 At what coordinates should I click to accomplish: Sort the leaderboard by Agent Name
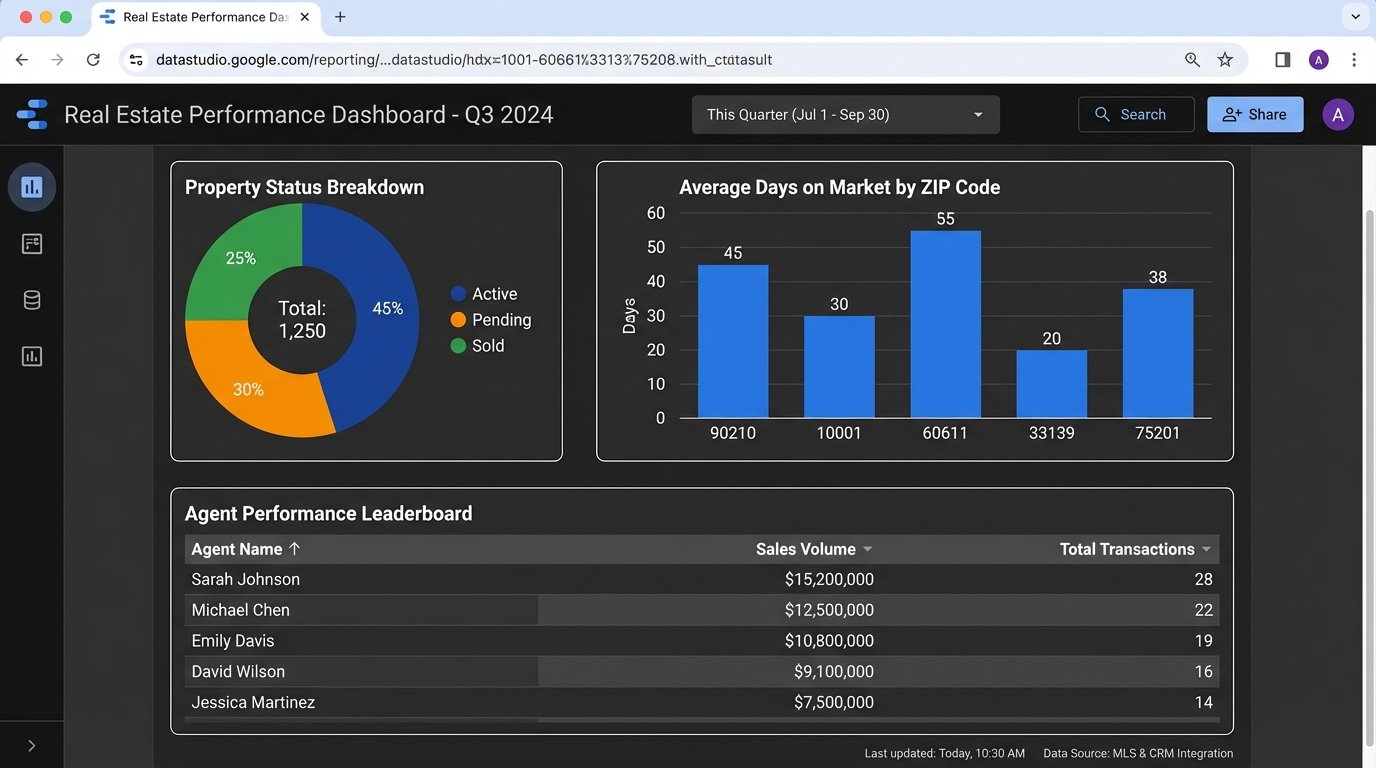tap(245, 548)
